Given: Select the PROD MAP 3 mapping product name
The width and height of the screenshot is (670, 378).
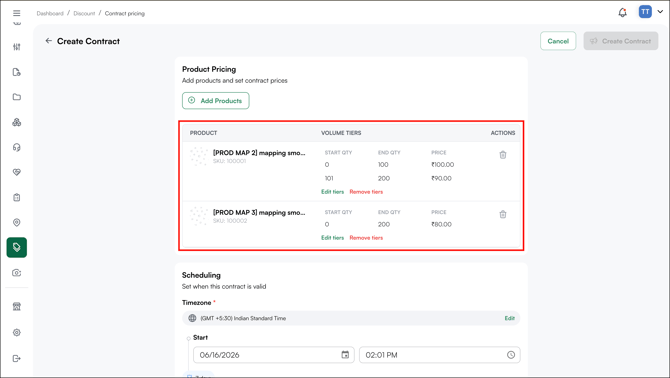Looking at the screenshot, I should pyautogui.click(x=259, y=213).
